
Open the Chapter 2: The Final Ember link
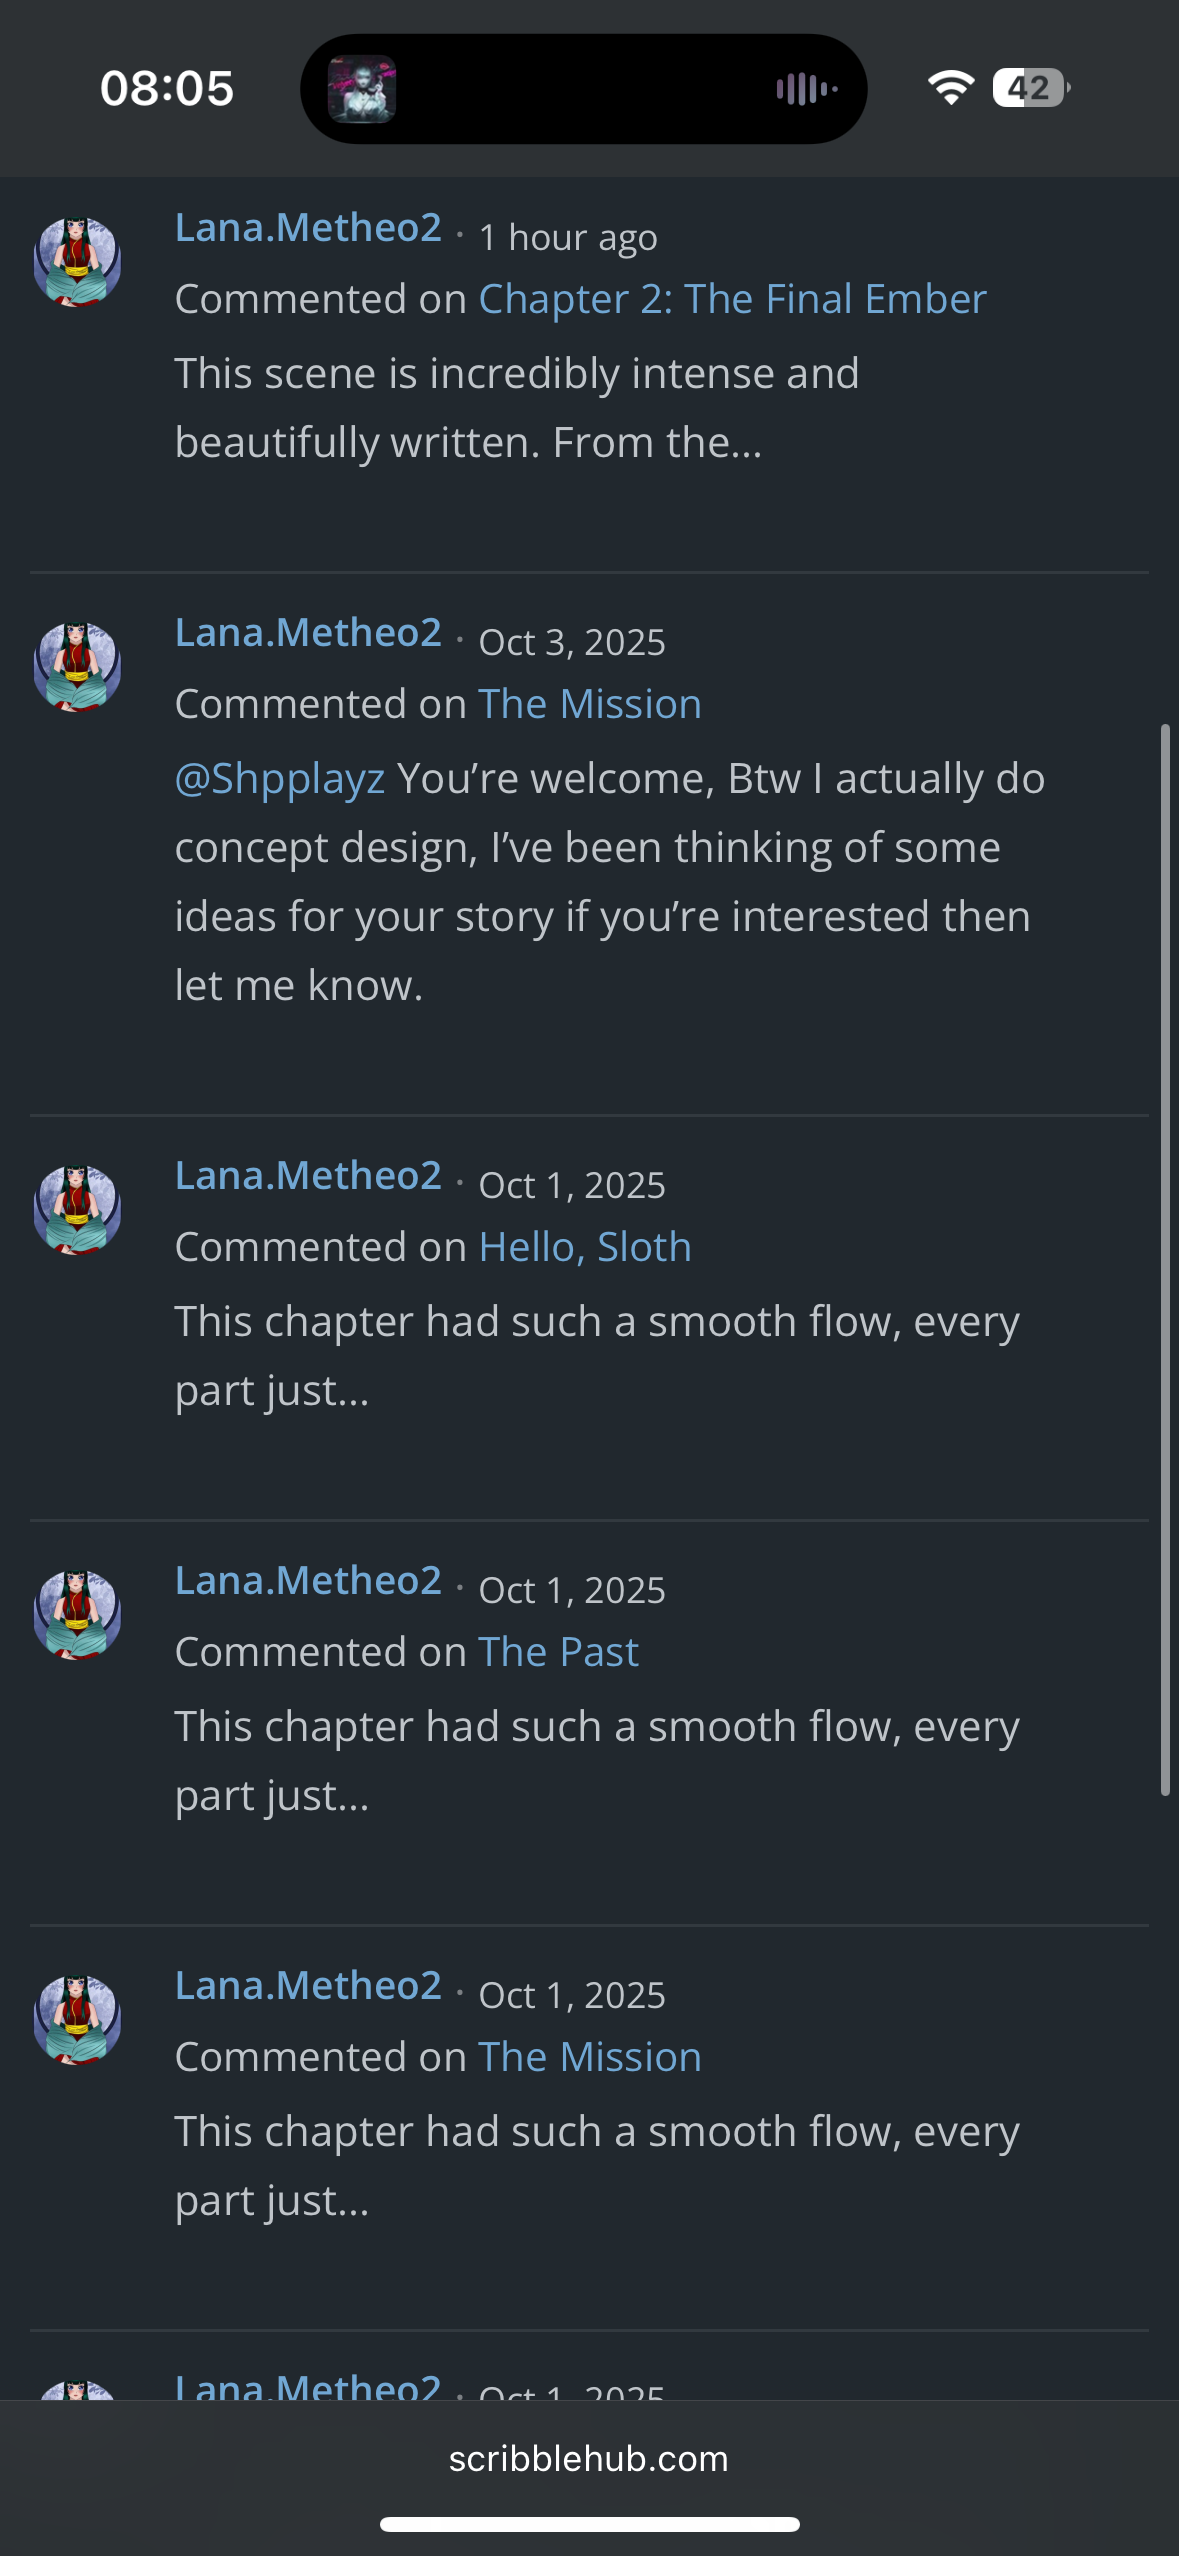point(732,299)
